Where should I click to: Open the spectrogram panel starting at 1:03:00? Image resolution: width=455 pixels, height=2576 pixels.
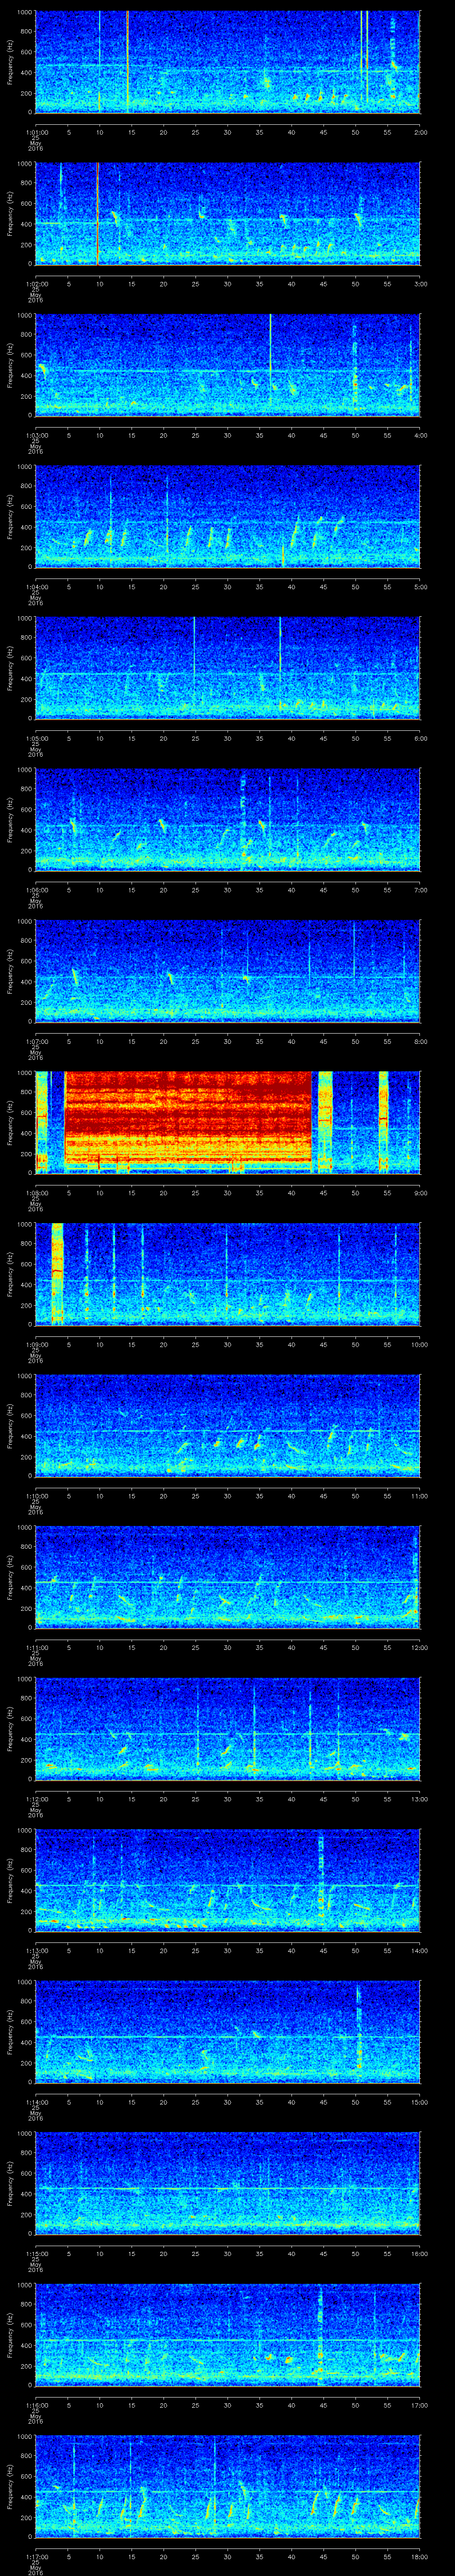(x=228, y=365)
